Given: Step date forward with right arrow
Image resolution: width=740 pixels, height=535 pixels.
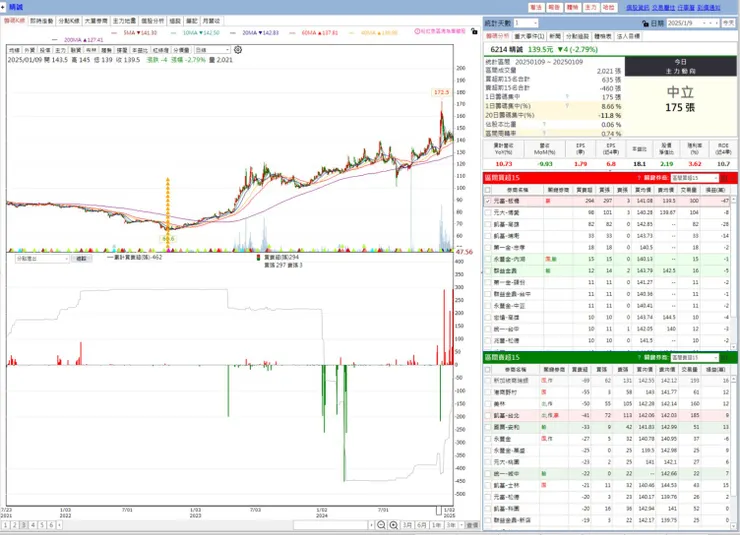Looking at the screenshot, I should (x=716, y=23).
